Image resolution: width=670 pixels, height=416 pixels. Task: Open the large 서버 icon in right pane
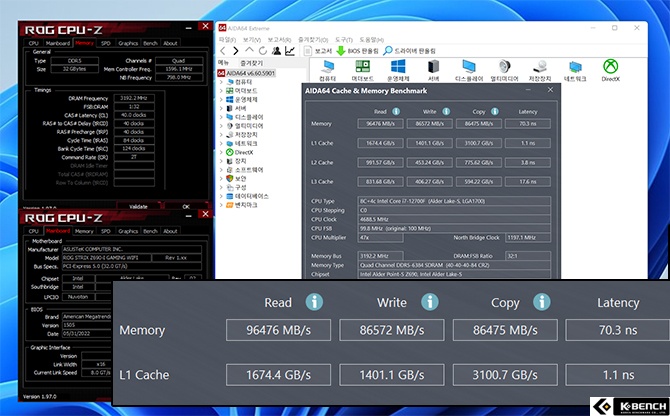434,71
